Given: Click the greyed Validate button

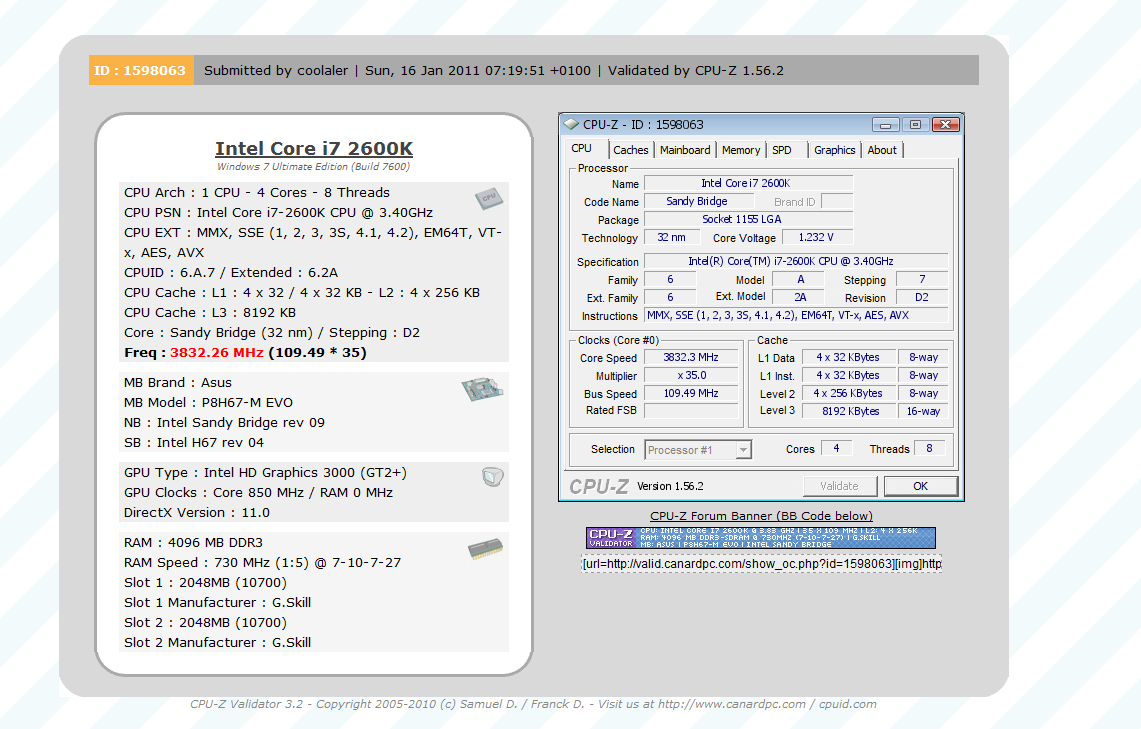Looking at the screenshot, I should click(840, 486).
